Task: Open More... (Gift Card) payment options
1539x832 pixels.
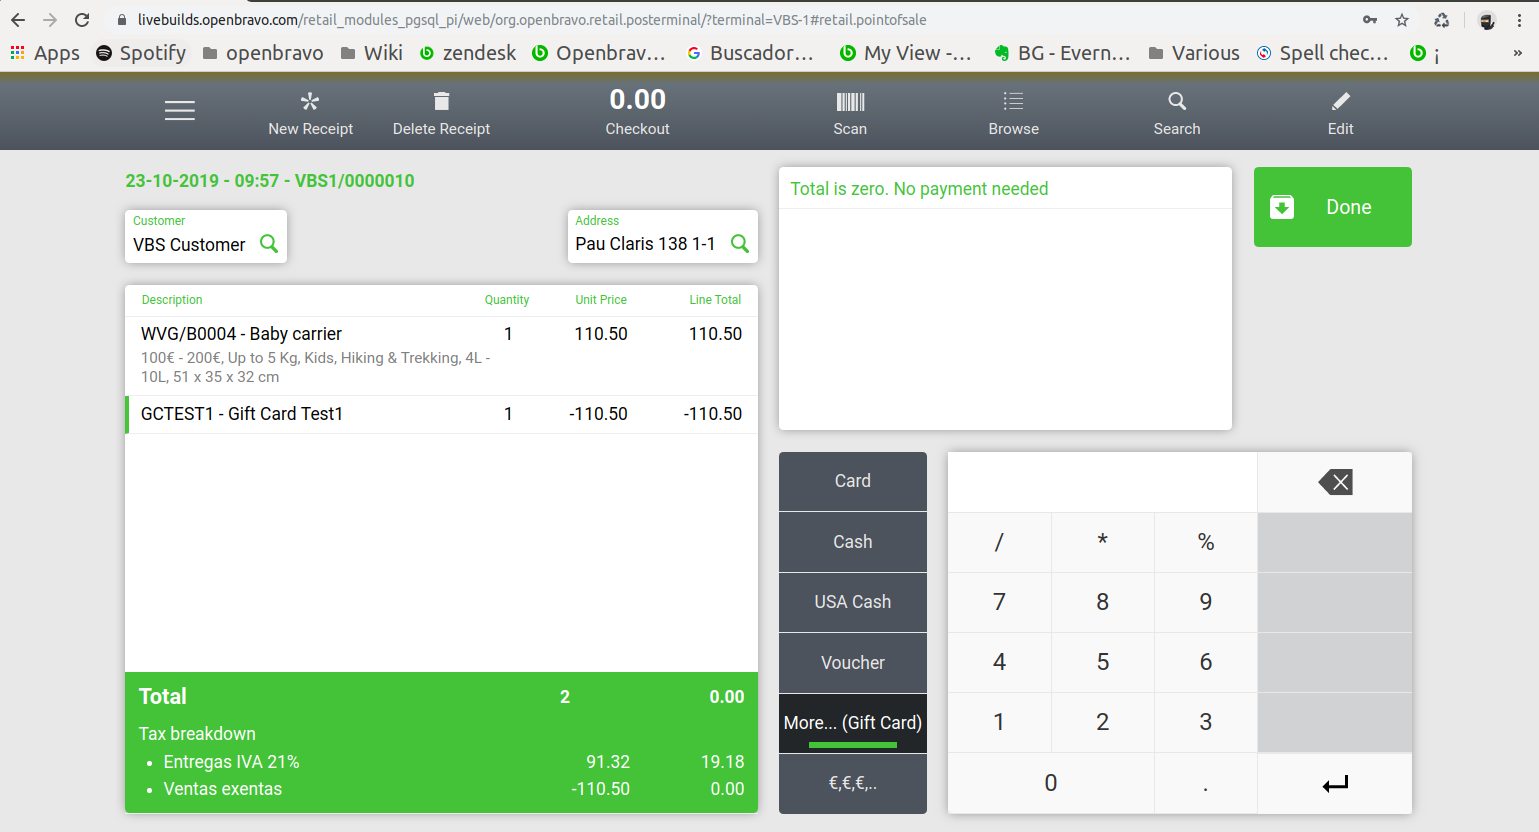Action: [853, 723]
